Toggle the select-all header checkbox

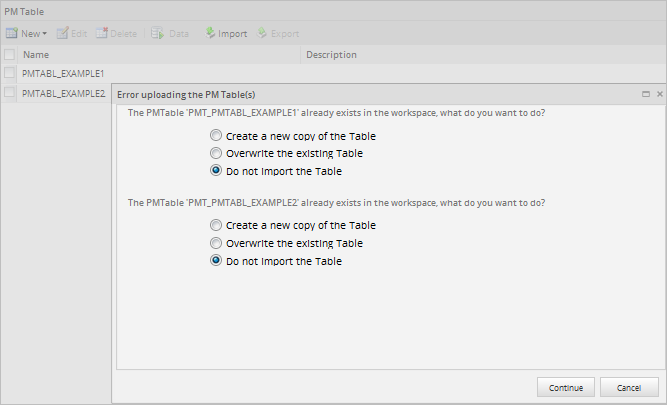coord(9,54)
